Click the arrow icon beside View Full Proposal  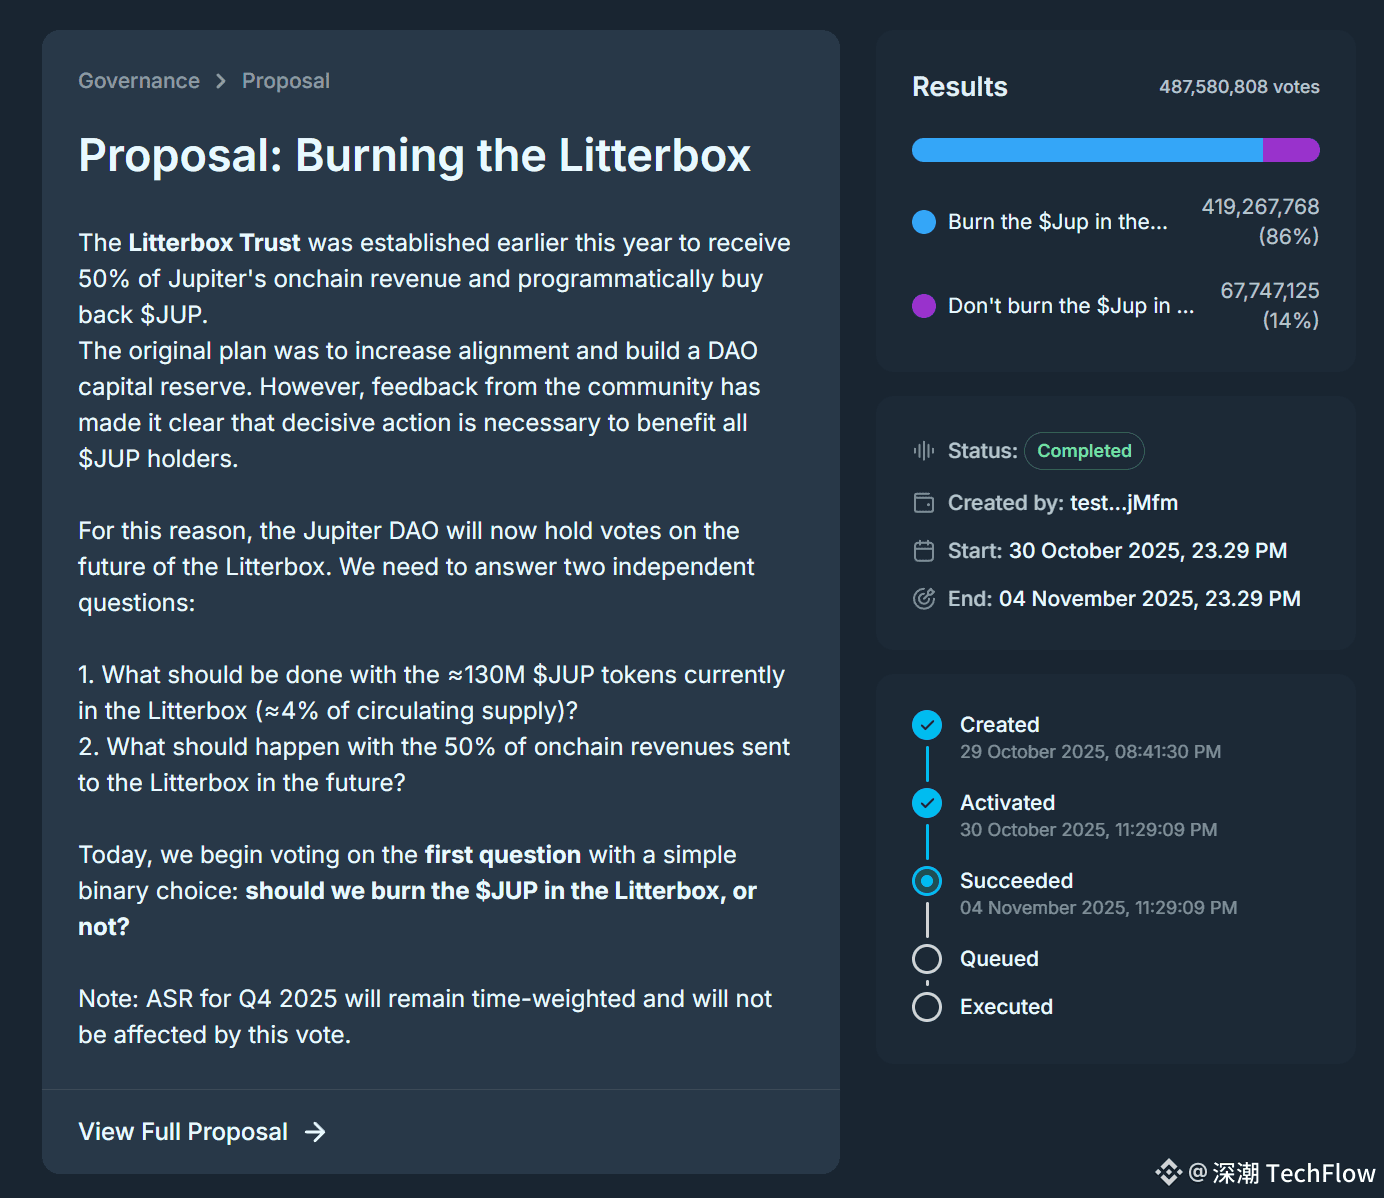point(315,1132)
